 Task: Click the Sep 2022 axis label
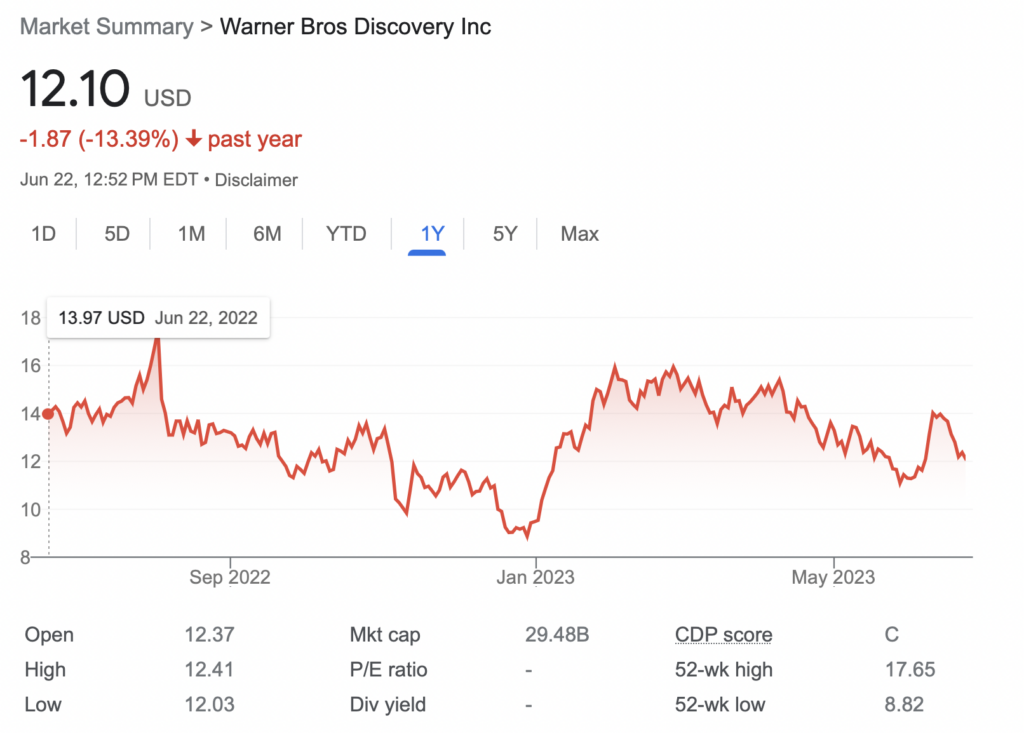pos(229,577)
